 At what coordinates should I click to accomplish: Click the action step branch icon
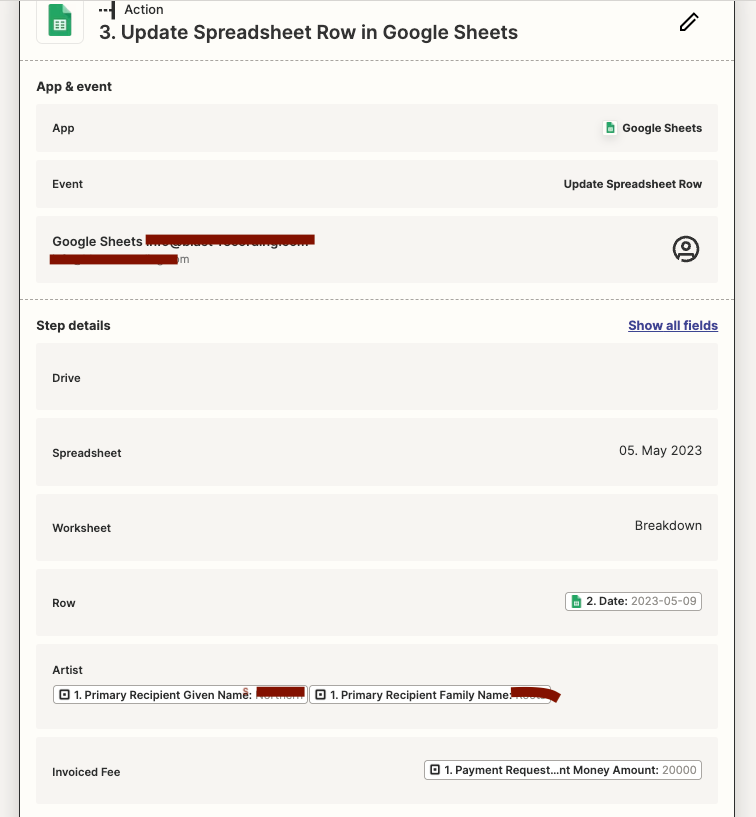(107, 10)
